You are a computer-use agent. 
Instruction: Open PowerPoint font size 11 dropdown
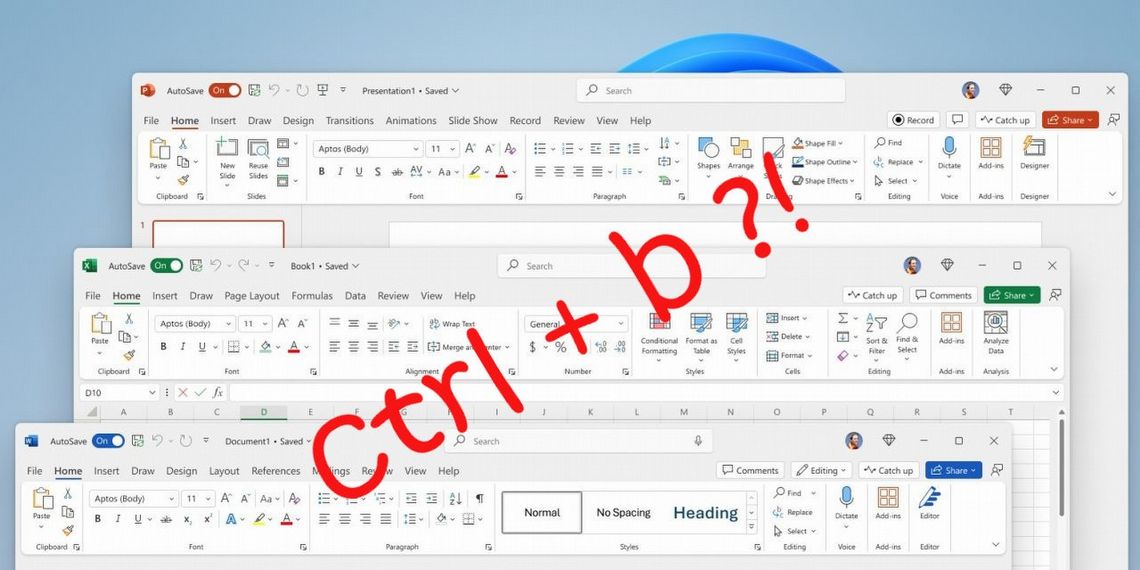coord(452,149)
